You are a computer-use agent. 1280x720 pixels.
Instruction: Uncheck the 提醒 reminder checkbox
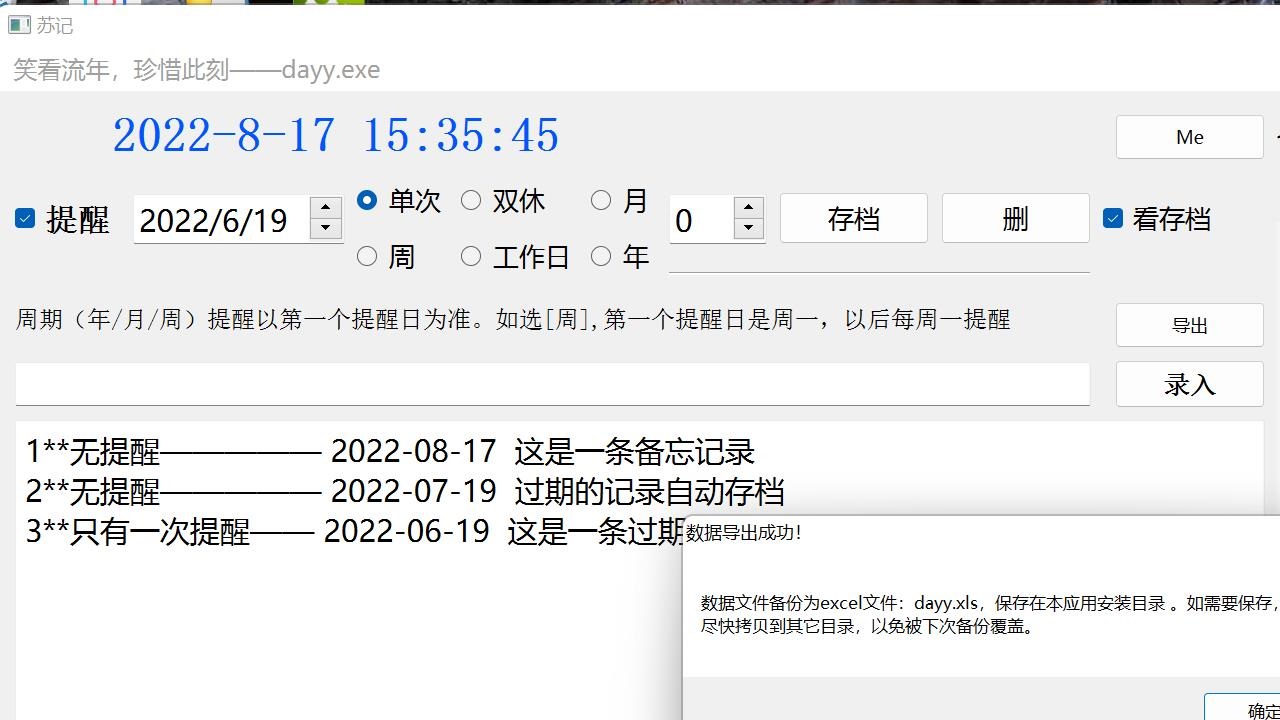pyautogui.click(x=23, y=218)
